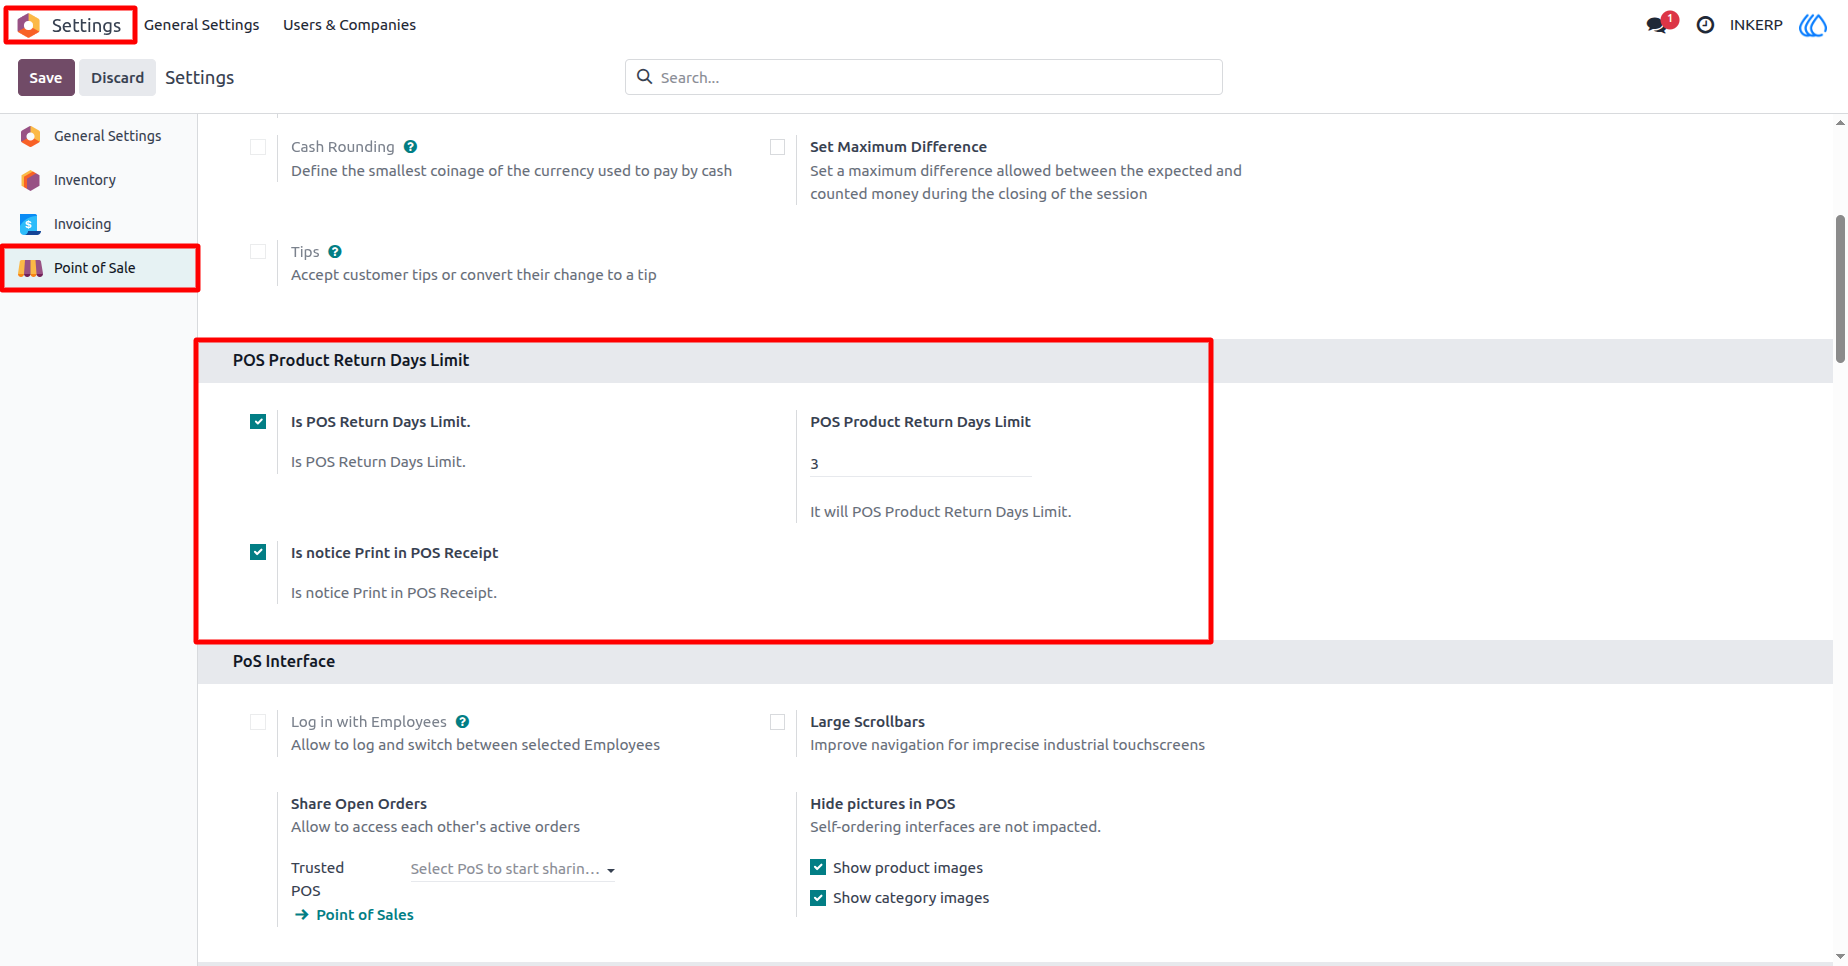Click the Odoo Settings app logo icon
This screenshot has width=1848, height=966.
pyautogui.click(x=29, y=25)
